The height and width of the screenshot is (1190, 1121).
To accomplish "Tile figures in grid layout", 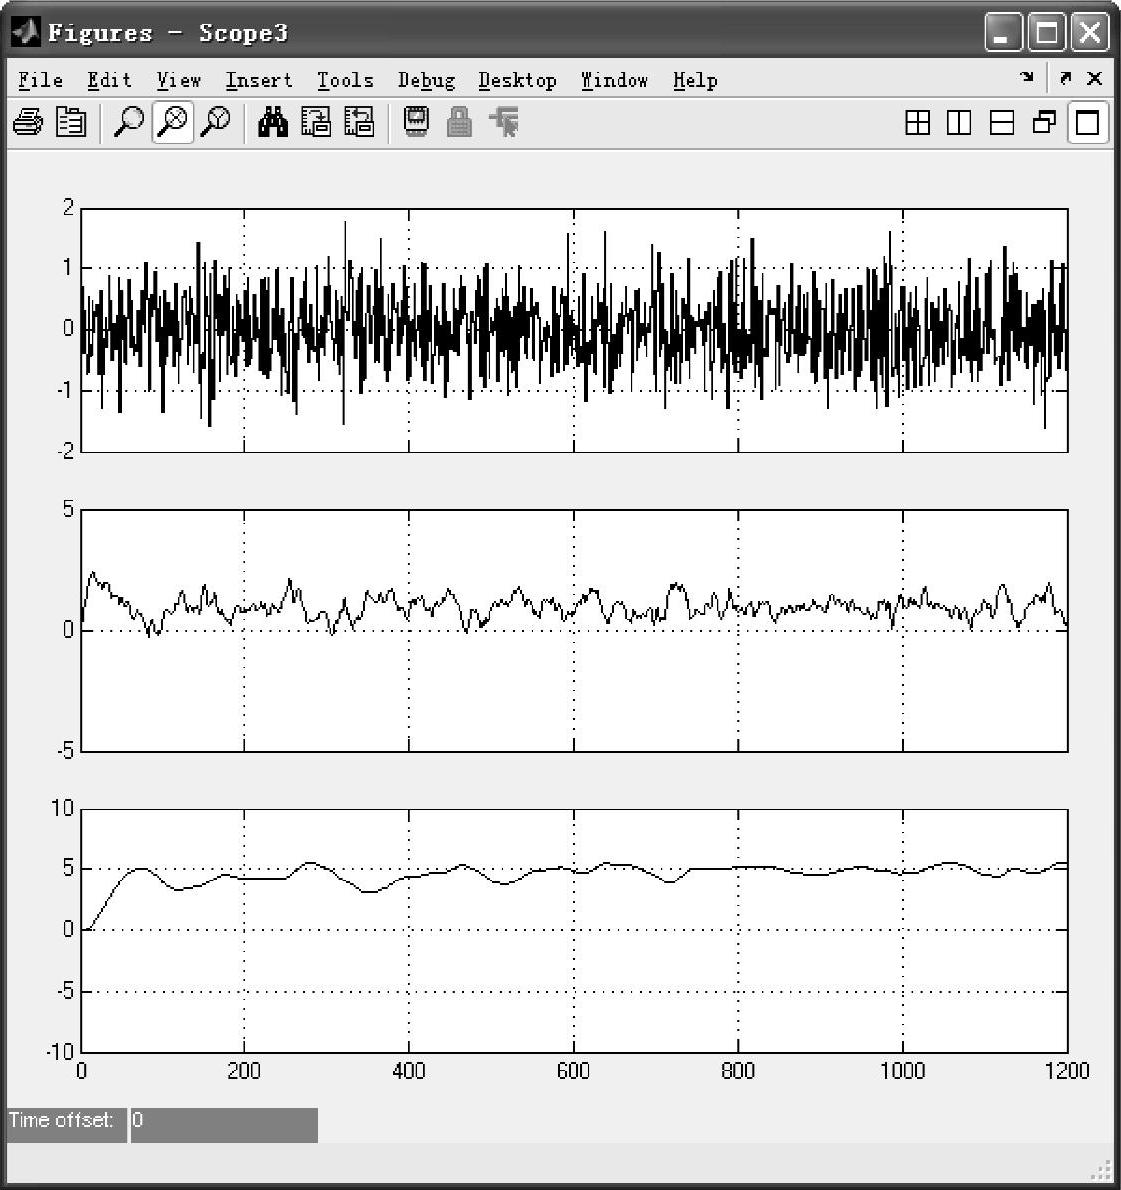I will point(917,123).
